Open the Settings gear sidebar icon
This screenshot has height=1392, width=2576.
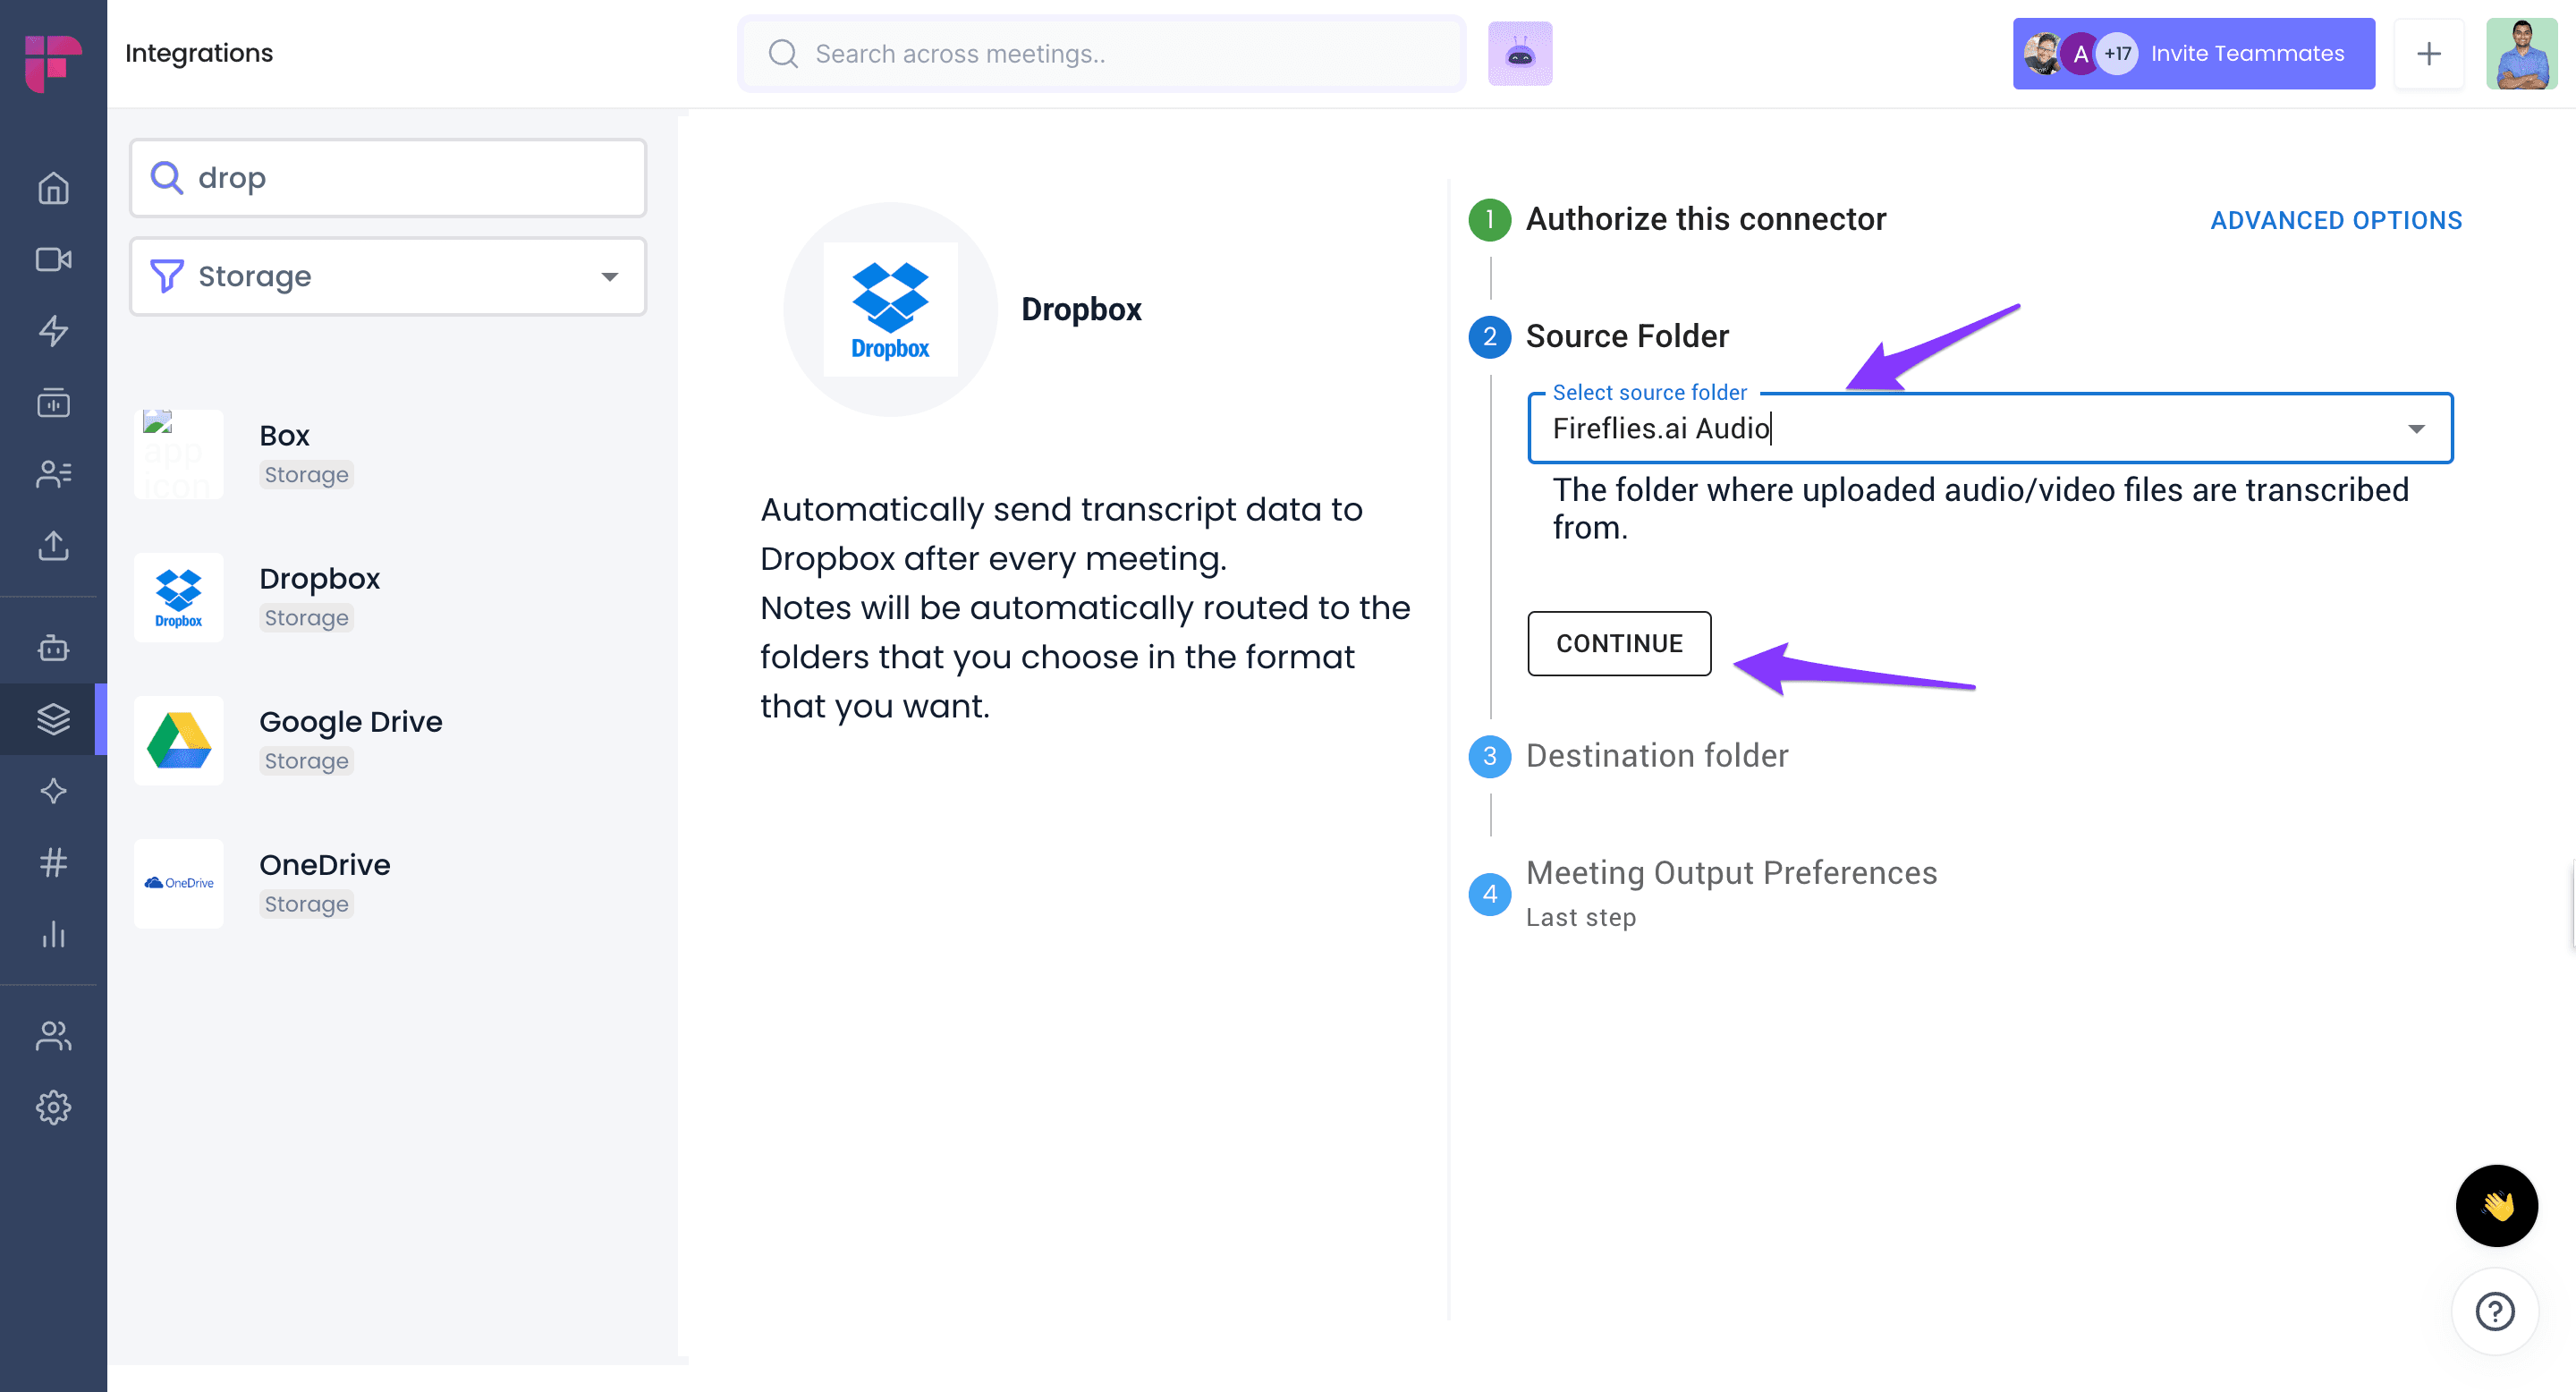pos(53,1107)
